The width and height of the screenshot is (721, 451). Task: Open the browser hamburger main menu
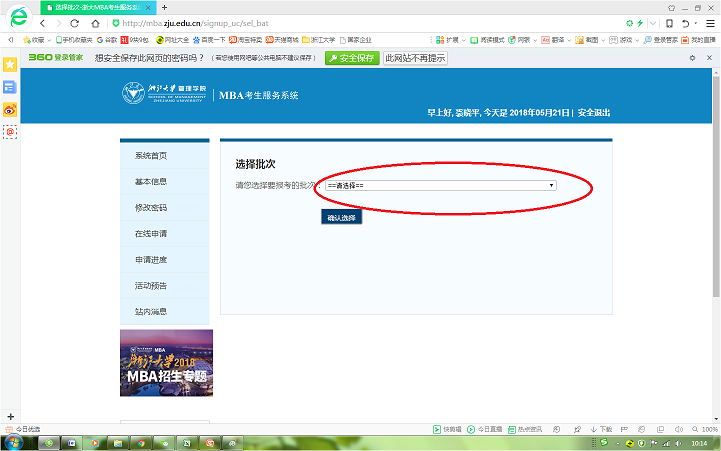pyautogui.click(x=710, y=23)
